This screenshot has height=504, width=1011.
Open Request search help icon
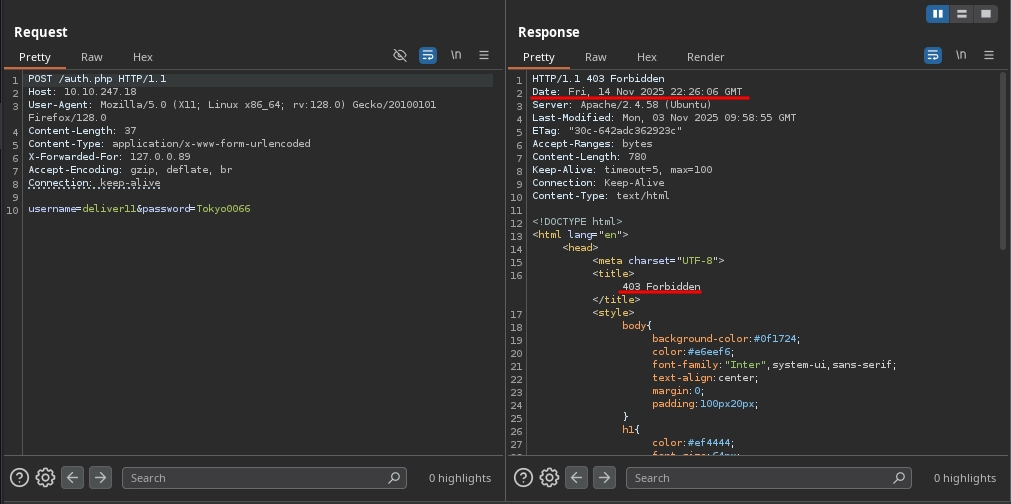click(x=19, y=477)
